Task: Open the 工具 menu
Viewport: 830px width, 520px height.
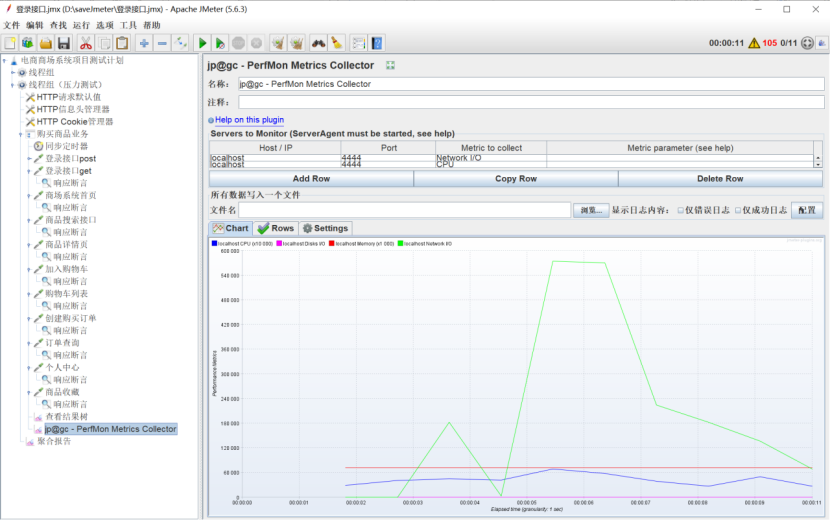Action: pos(128,25)
